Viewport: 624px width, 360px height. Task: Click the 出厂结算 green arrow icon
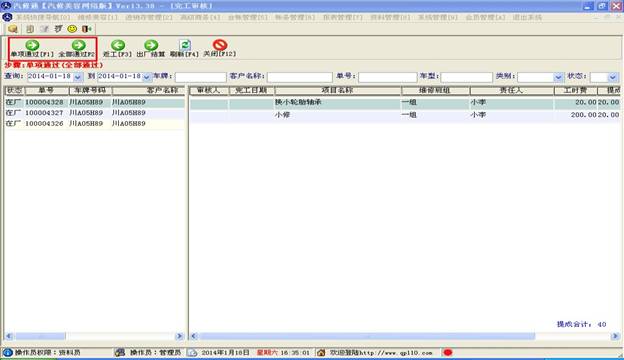(x=151, y=45)
